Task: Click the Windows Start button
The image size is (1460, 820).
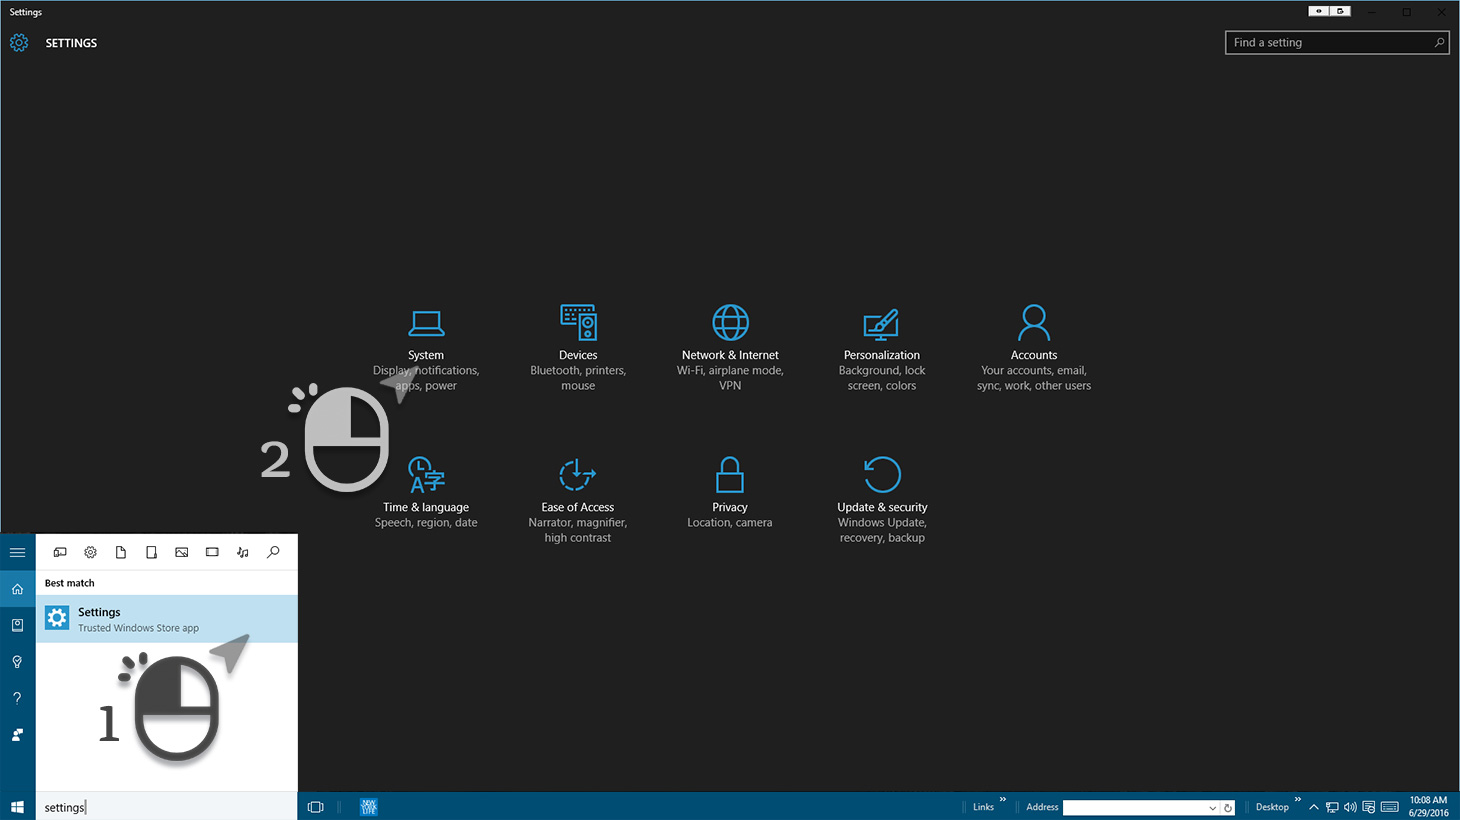Action: [17, 807]
